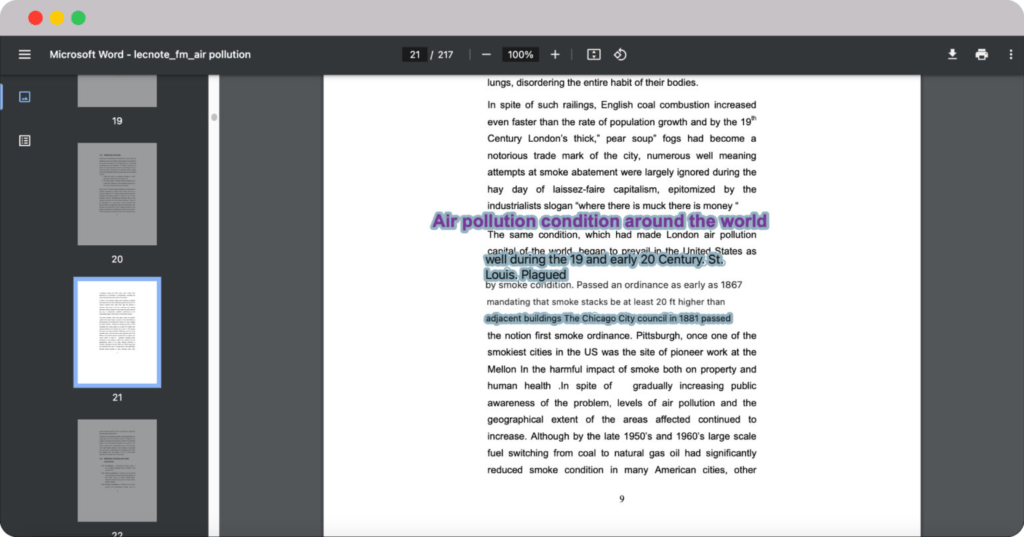
Task: Download the PDF file
Action: 953,54
